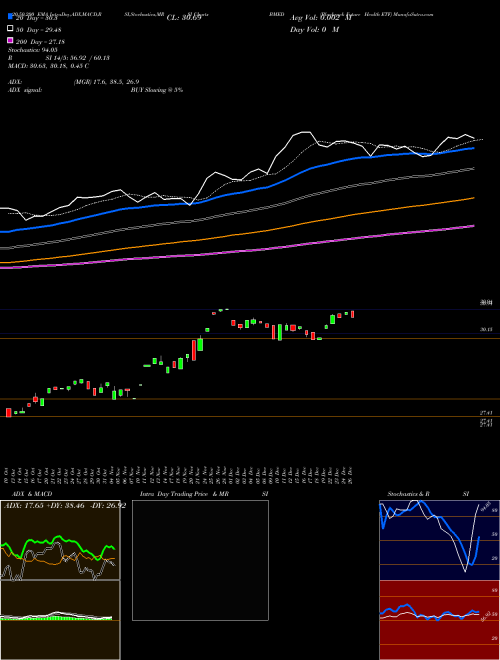The height and width of the screenshot is (660, 500).
Task: Click the 'Avg Vol: 0.002 M' label
Action: [321, 18]
